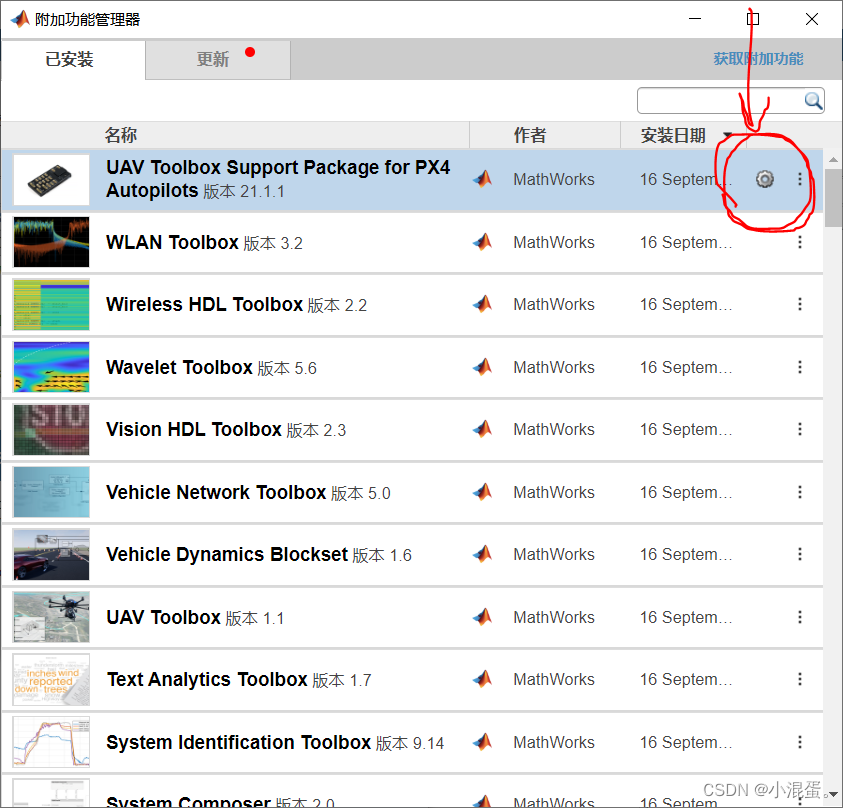Viewport: 843px width, 808px height.
Task: Click the scrollbar up arrow
Action: tap(833, 160)
